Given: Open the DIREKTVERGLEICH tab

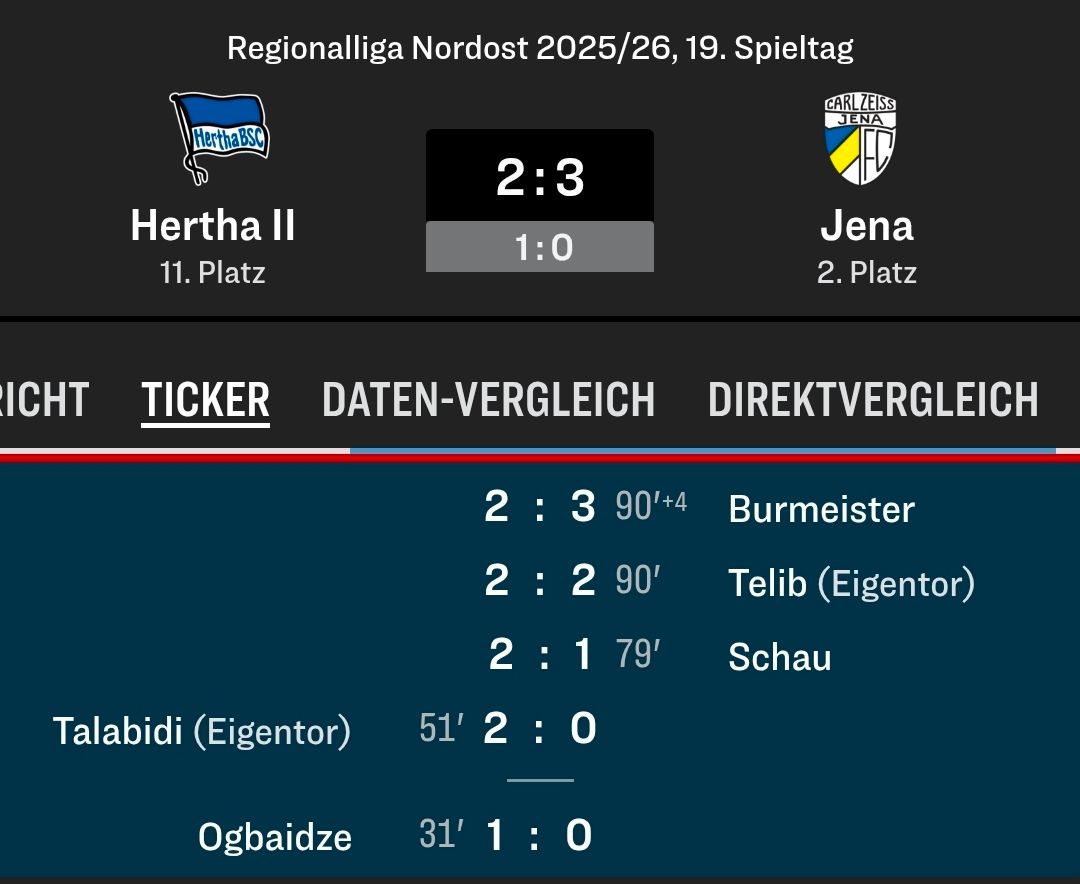Looking at the screenshot, I should pyautogui.click(x=873, y=400).
